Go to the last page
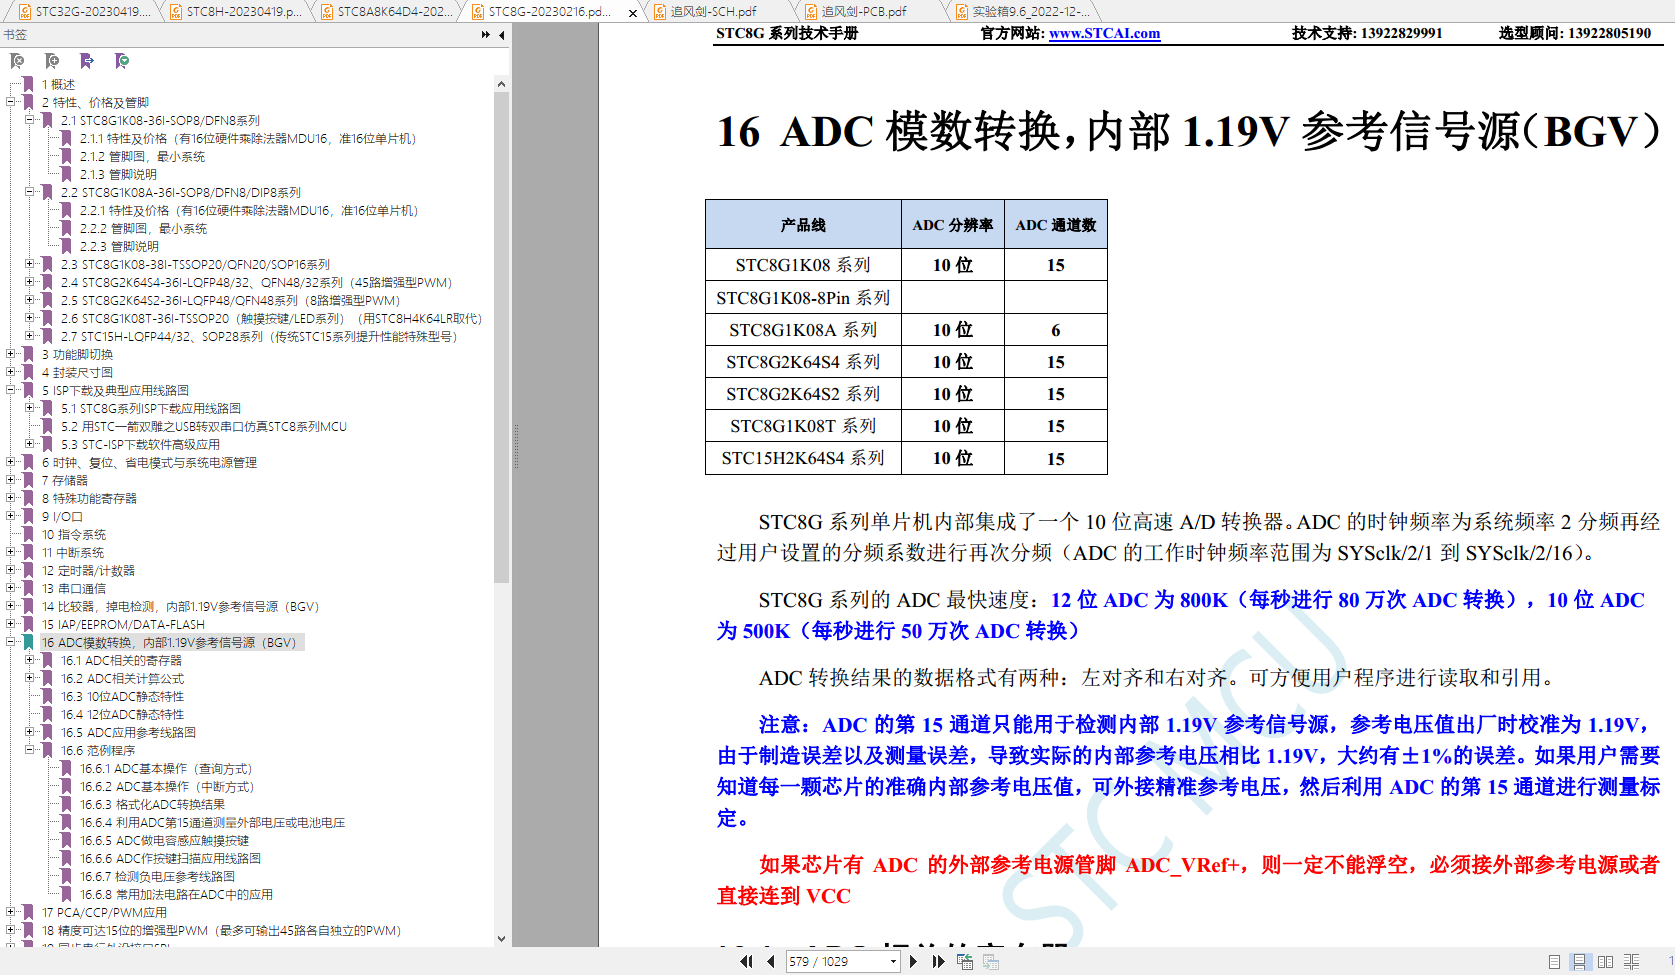This screenshot has width=1675, height=975. tap(938, 961)
